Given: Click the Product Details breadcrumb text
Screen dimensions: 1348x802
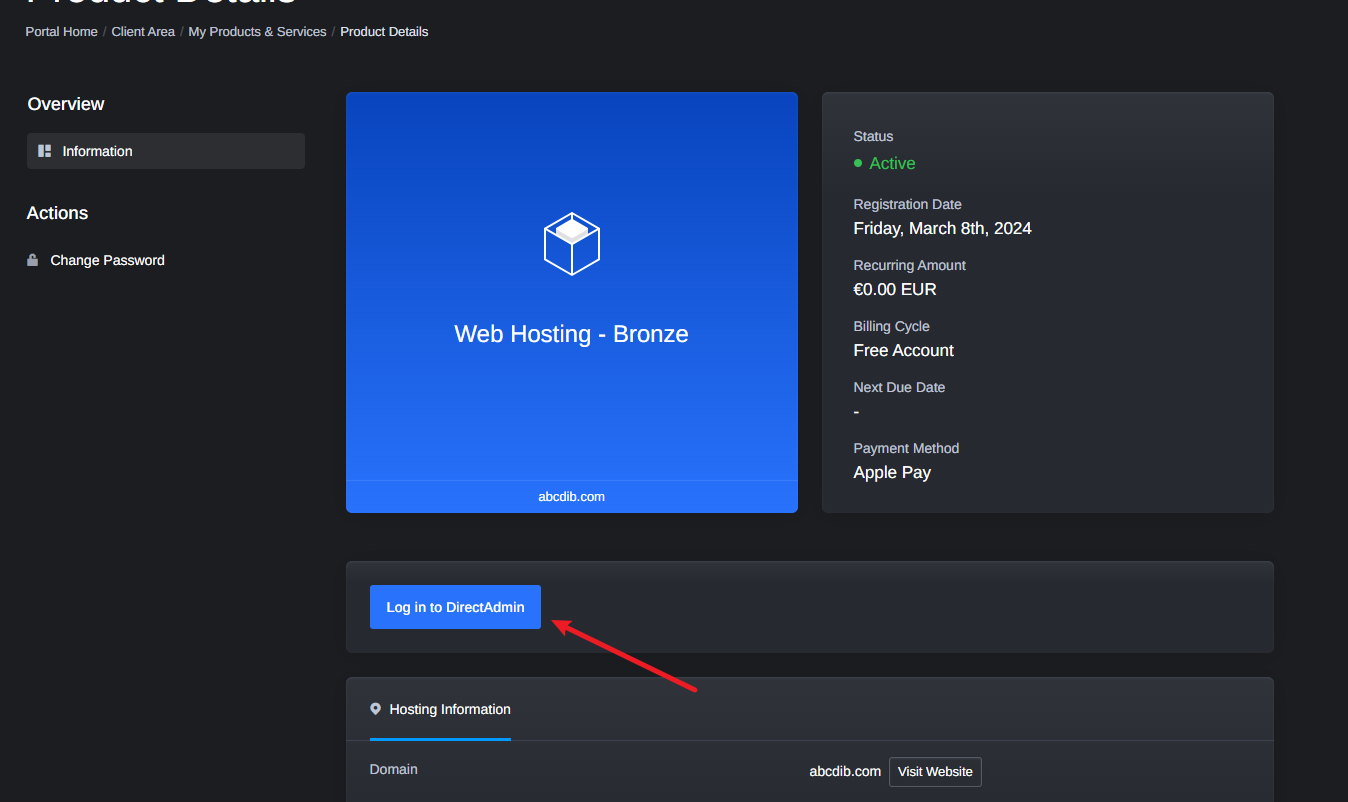Looking at the screenshot, I should coord(384,32).
